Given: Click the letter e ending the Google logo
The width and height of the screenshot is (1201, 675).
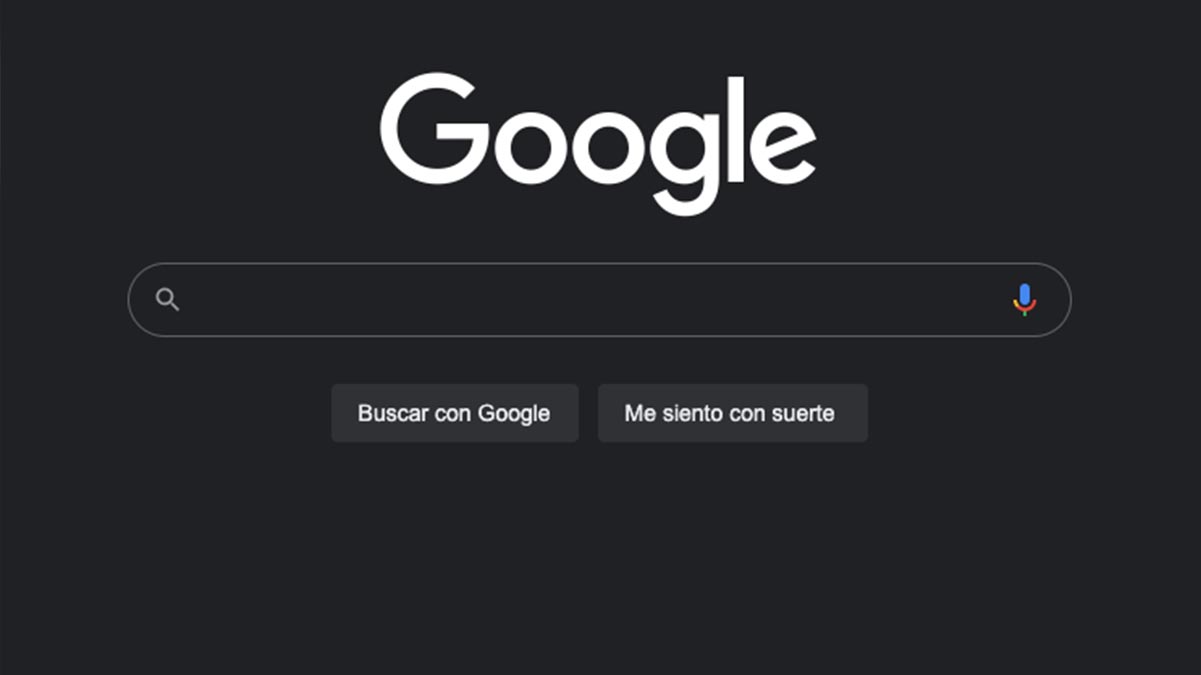Looking at the screenshot, I should (781, 146).
